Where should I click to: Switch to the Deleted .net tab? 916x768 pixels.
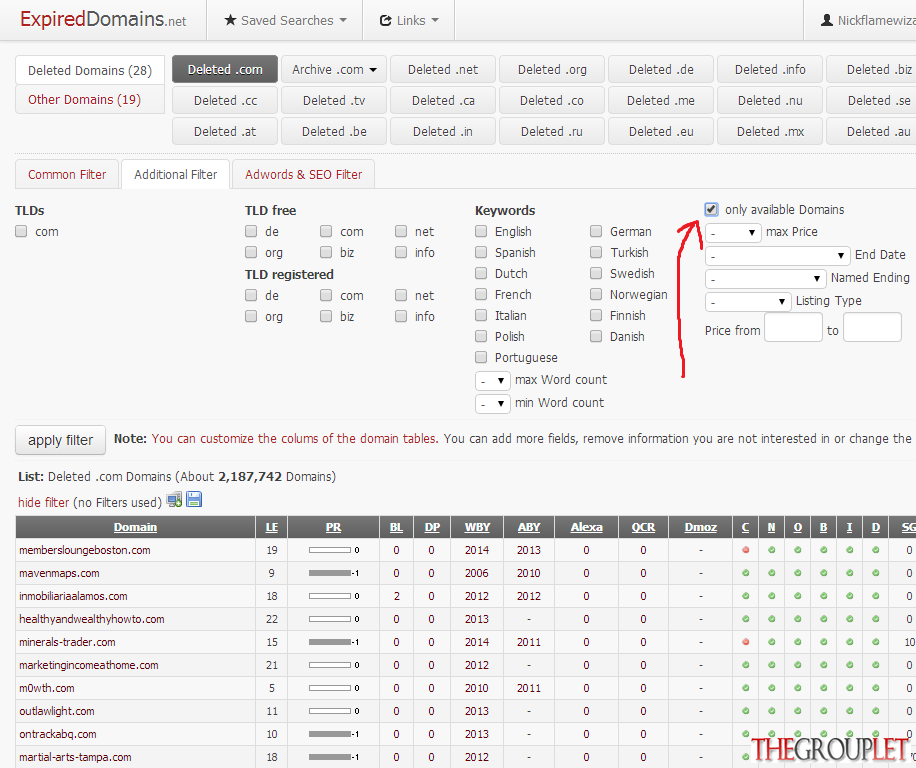(443, 69)
